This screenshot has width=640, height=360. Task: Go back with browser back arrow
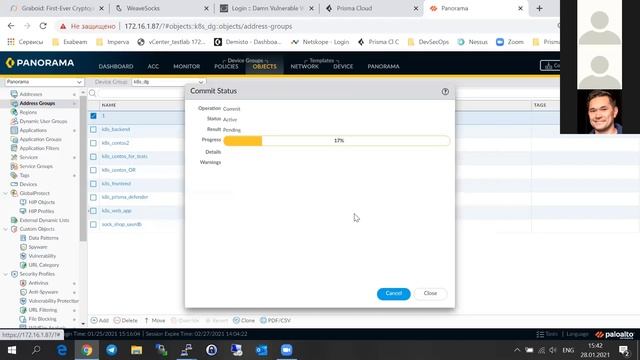[x=11, y=26]
